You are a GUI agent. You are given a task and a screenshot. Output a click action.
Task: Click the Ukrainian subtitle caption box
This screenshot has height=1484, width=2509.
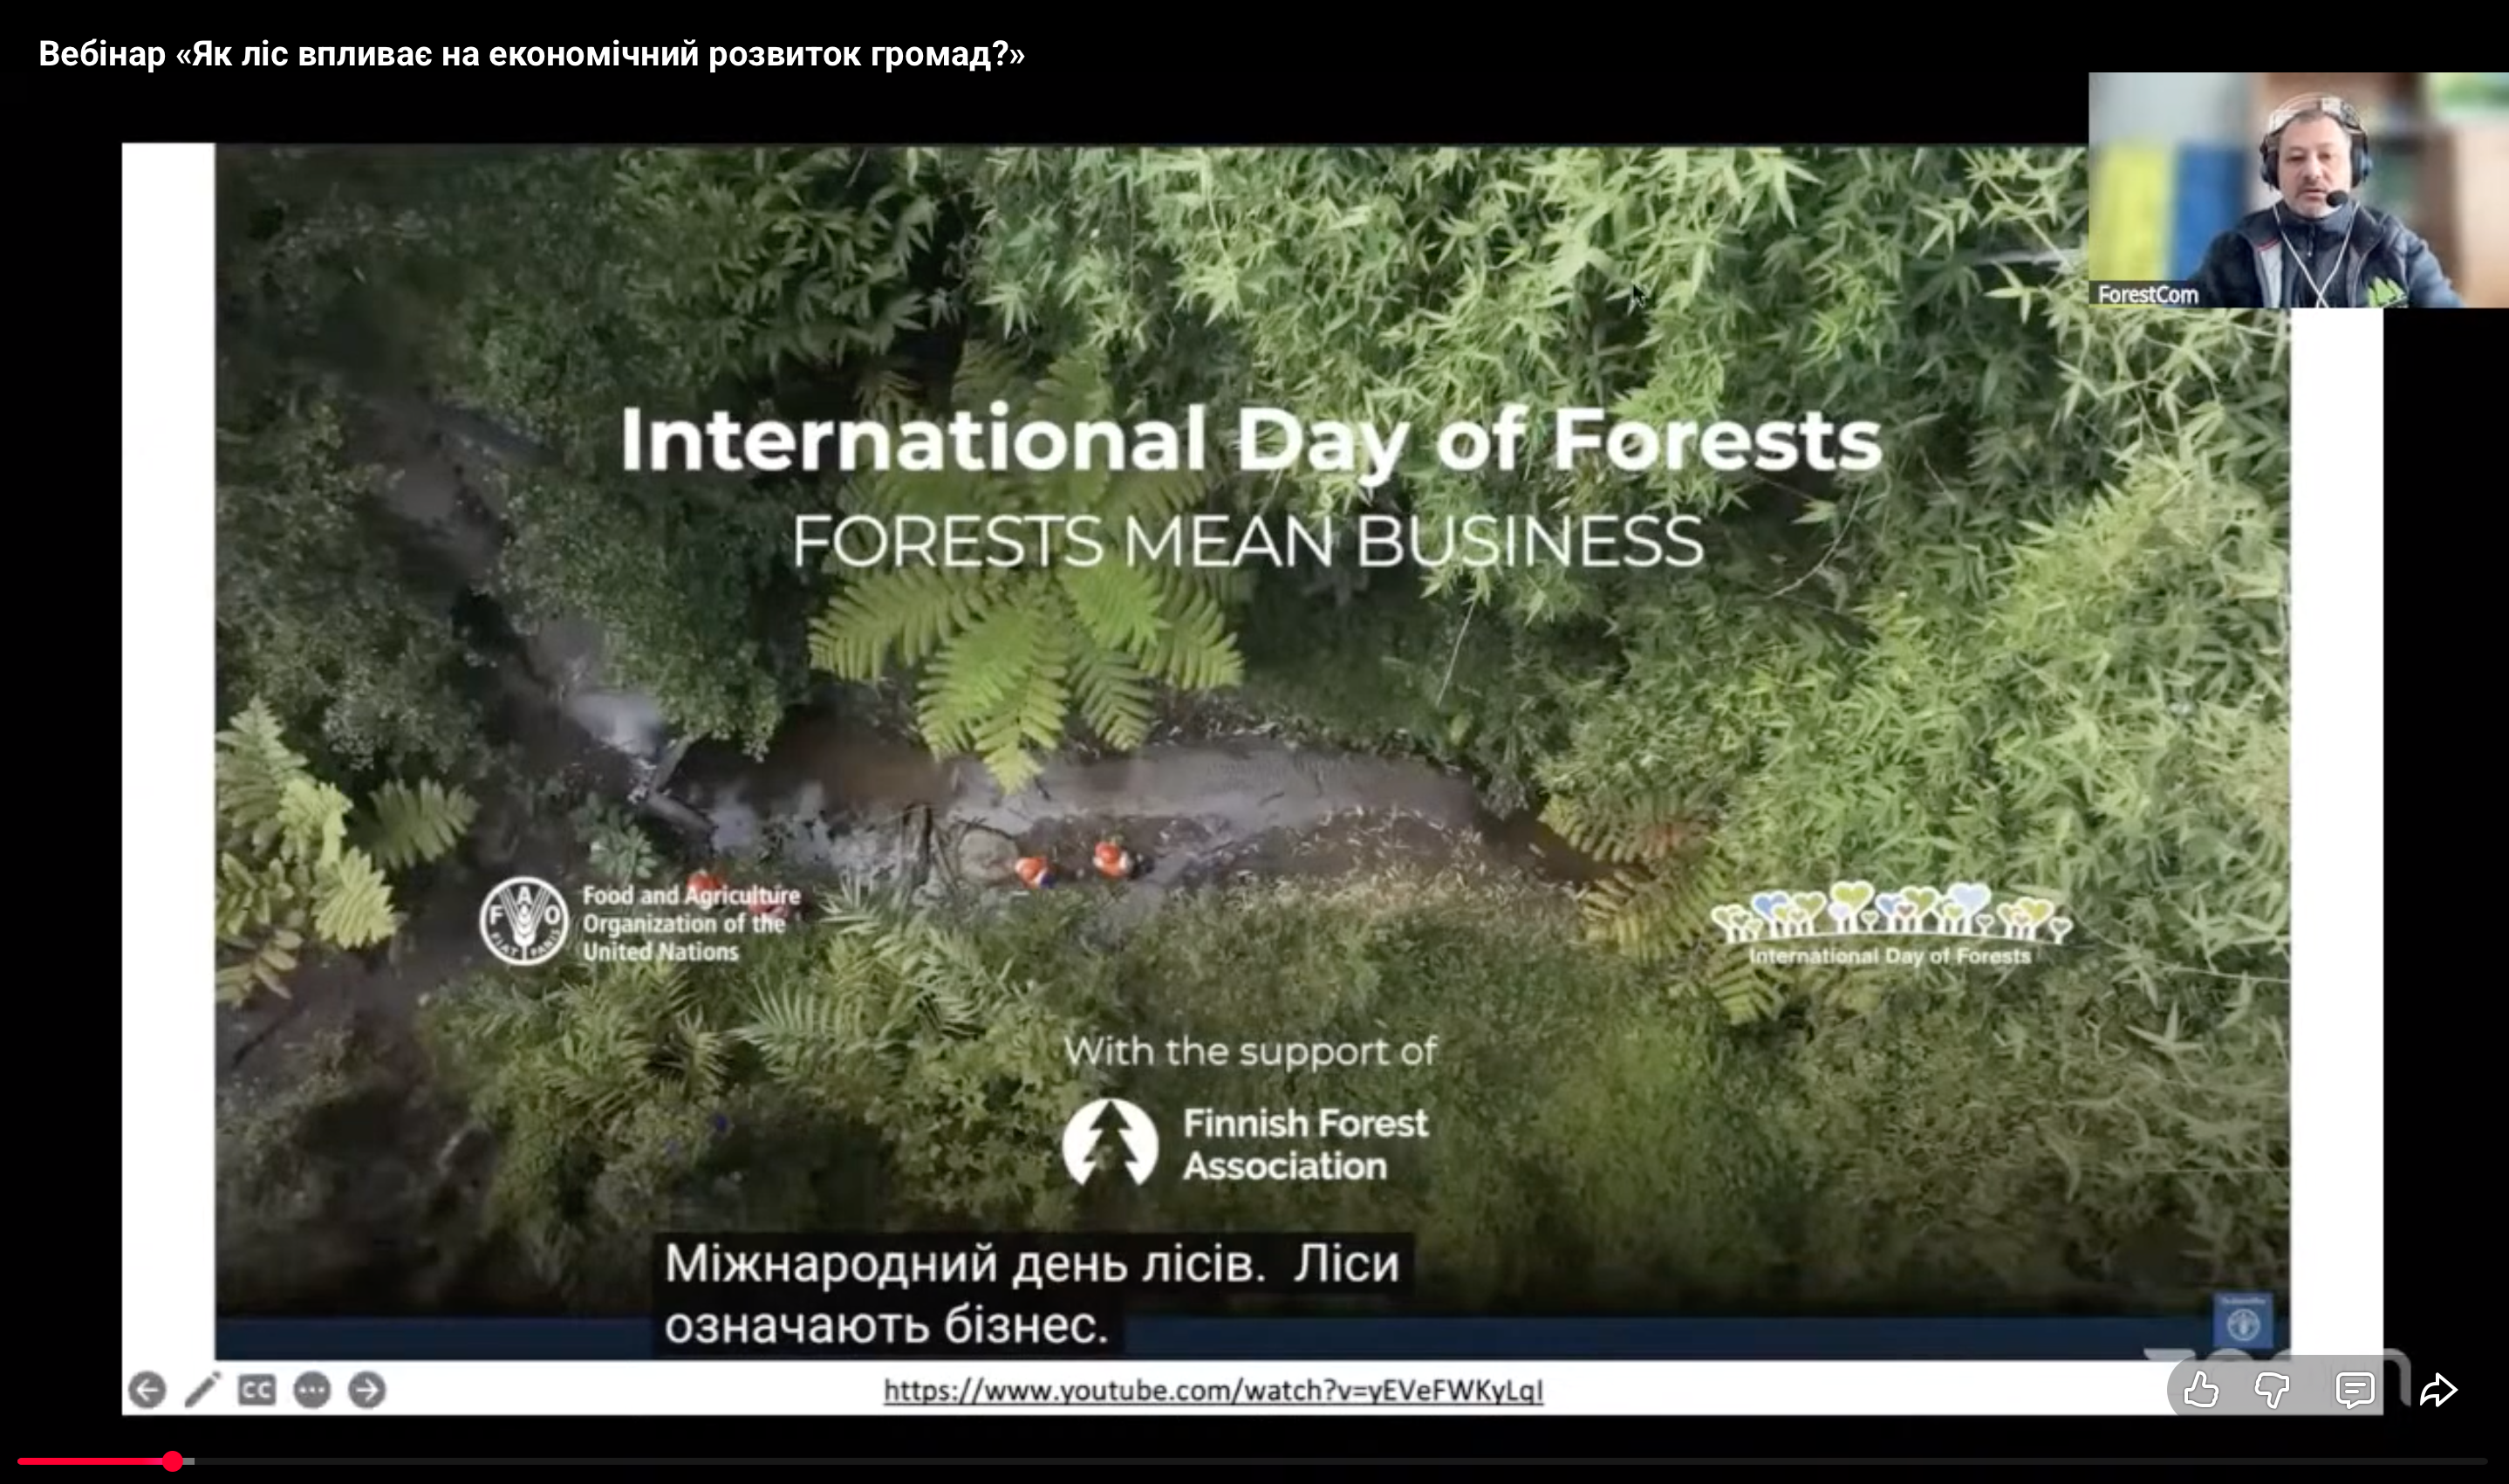pos(1033,1294)
